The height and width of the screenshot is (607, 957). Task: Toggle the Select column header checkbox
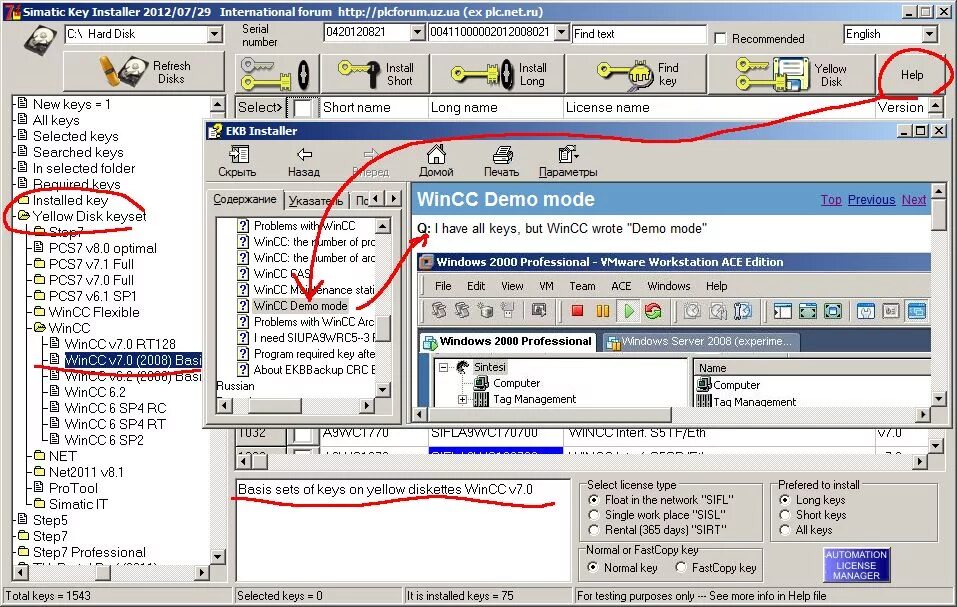303,108
